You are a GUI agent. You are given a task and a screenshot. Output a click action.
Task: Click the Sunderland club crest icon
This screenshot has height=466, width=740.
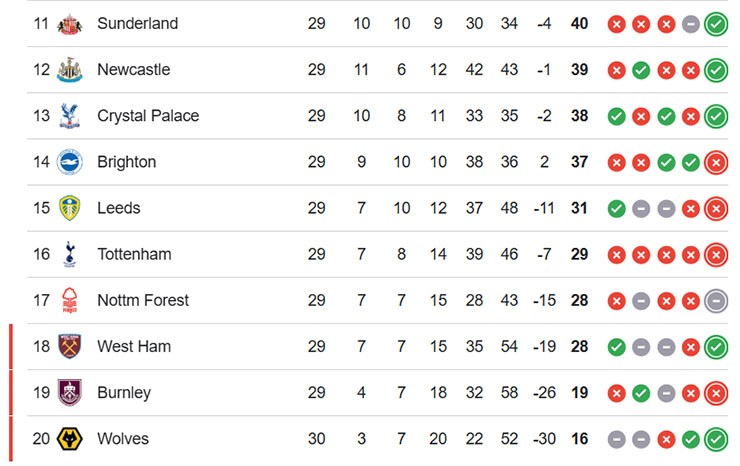pyautogui.click(x=69, y=24)
